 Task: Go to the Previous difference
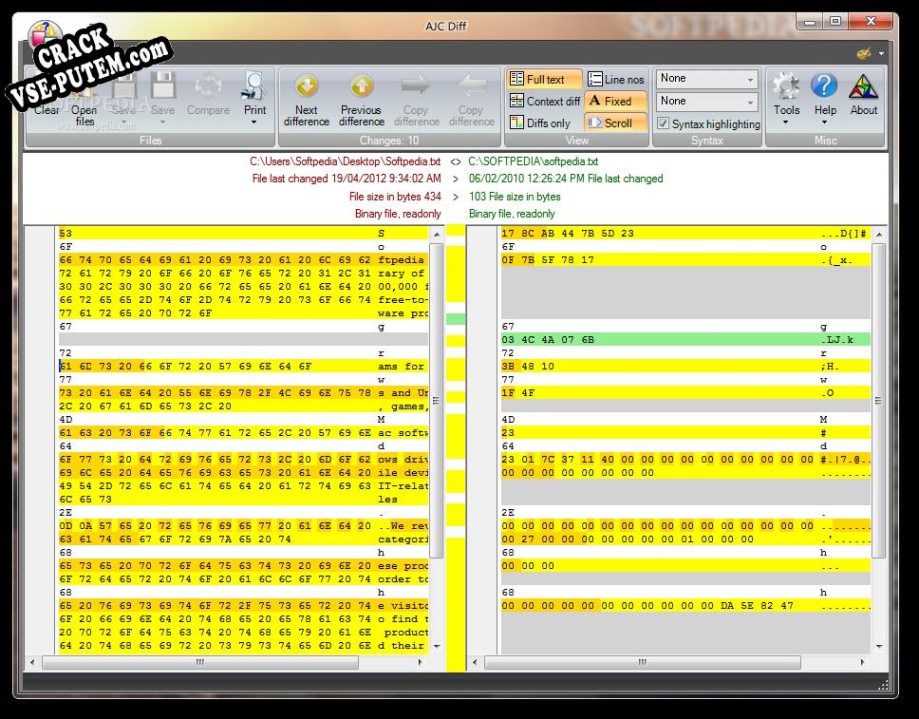pyautogui.click(x=361, y=88)
